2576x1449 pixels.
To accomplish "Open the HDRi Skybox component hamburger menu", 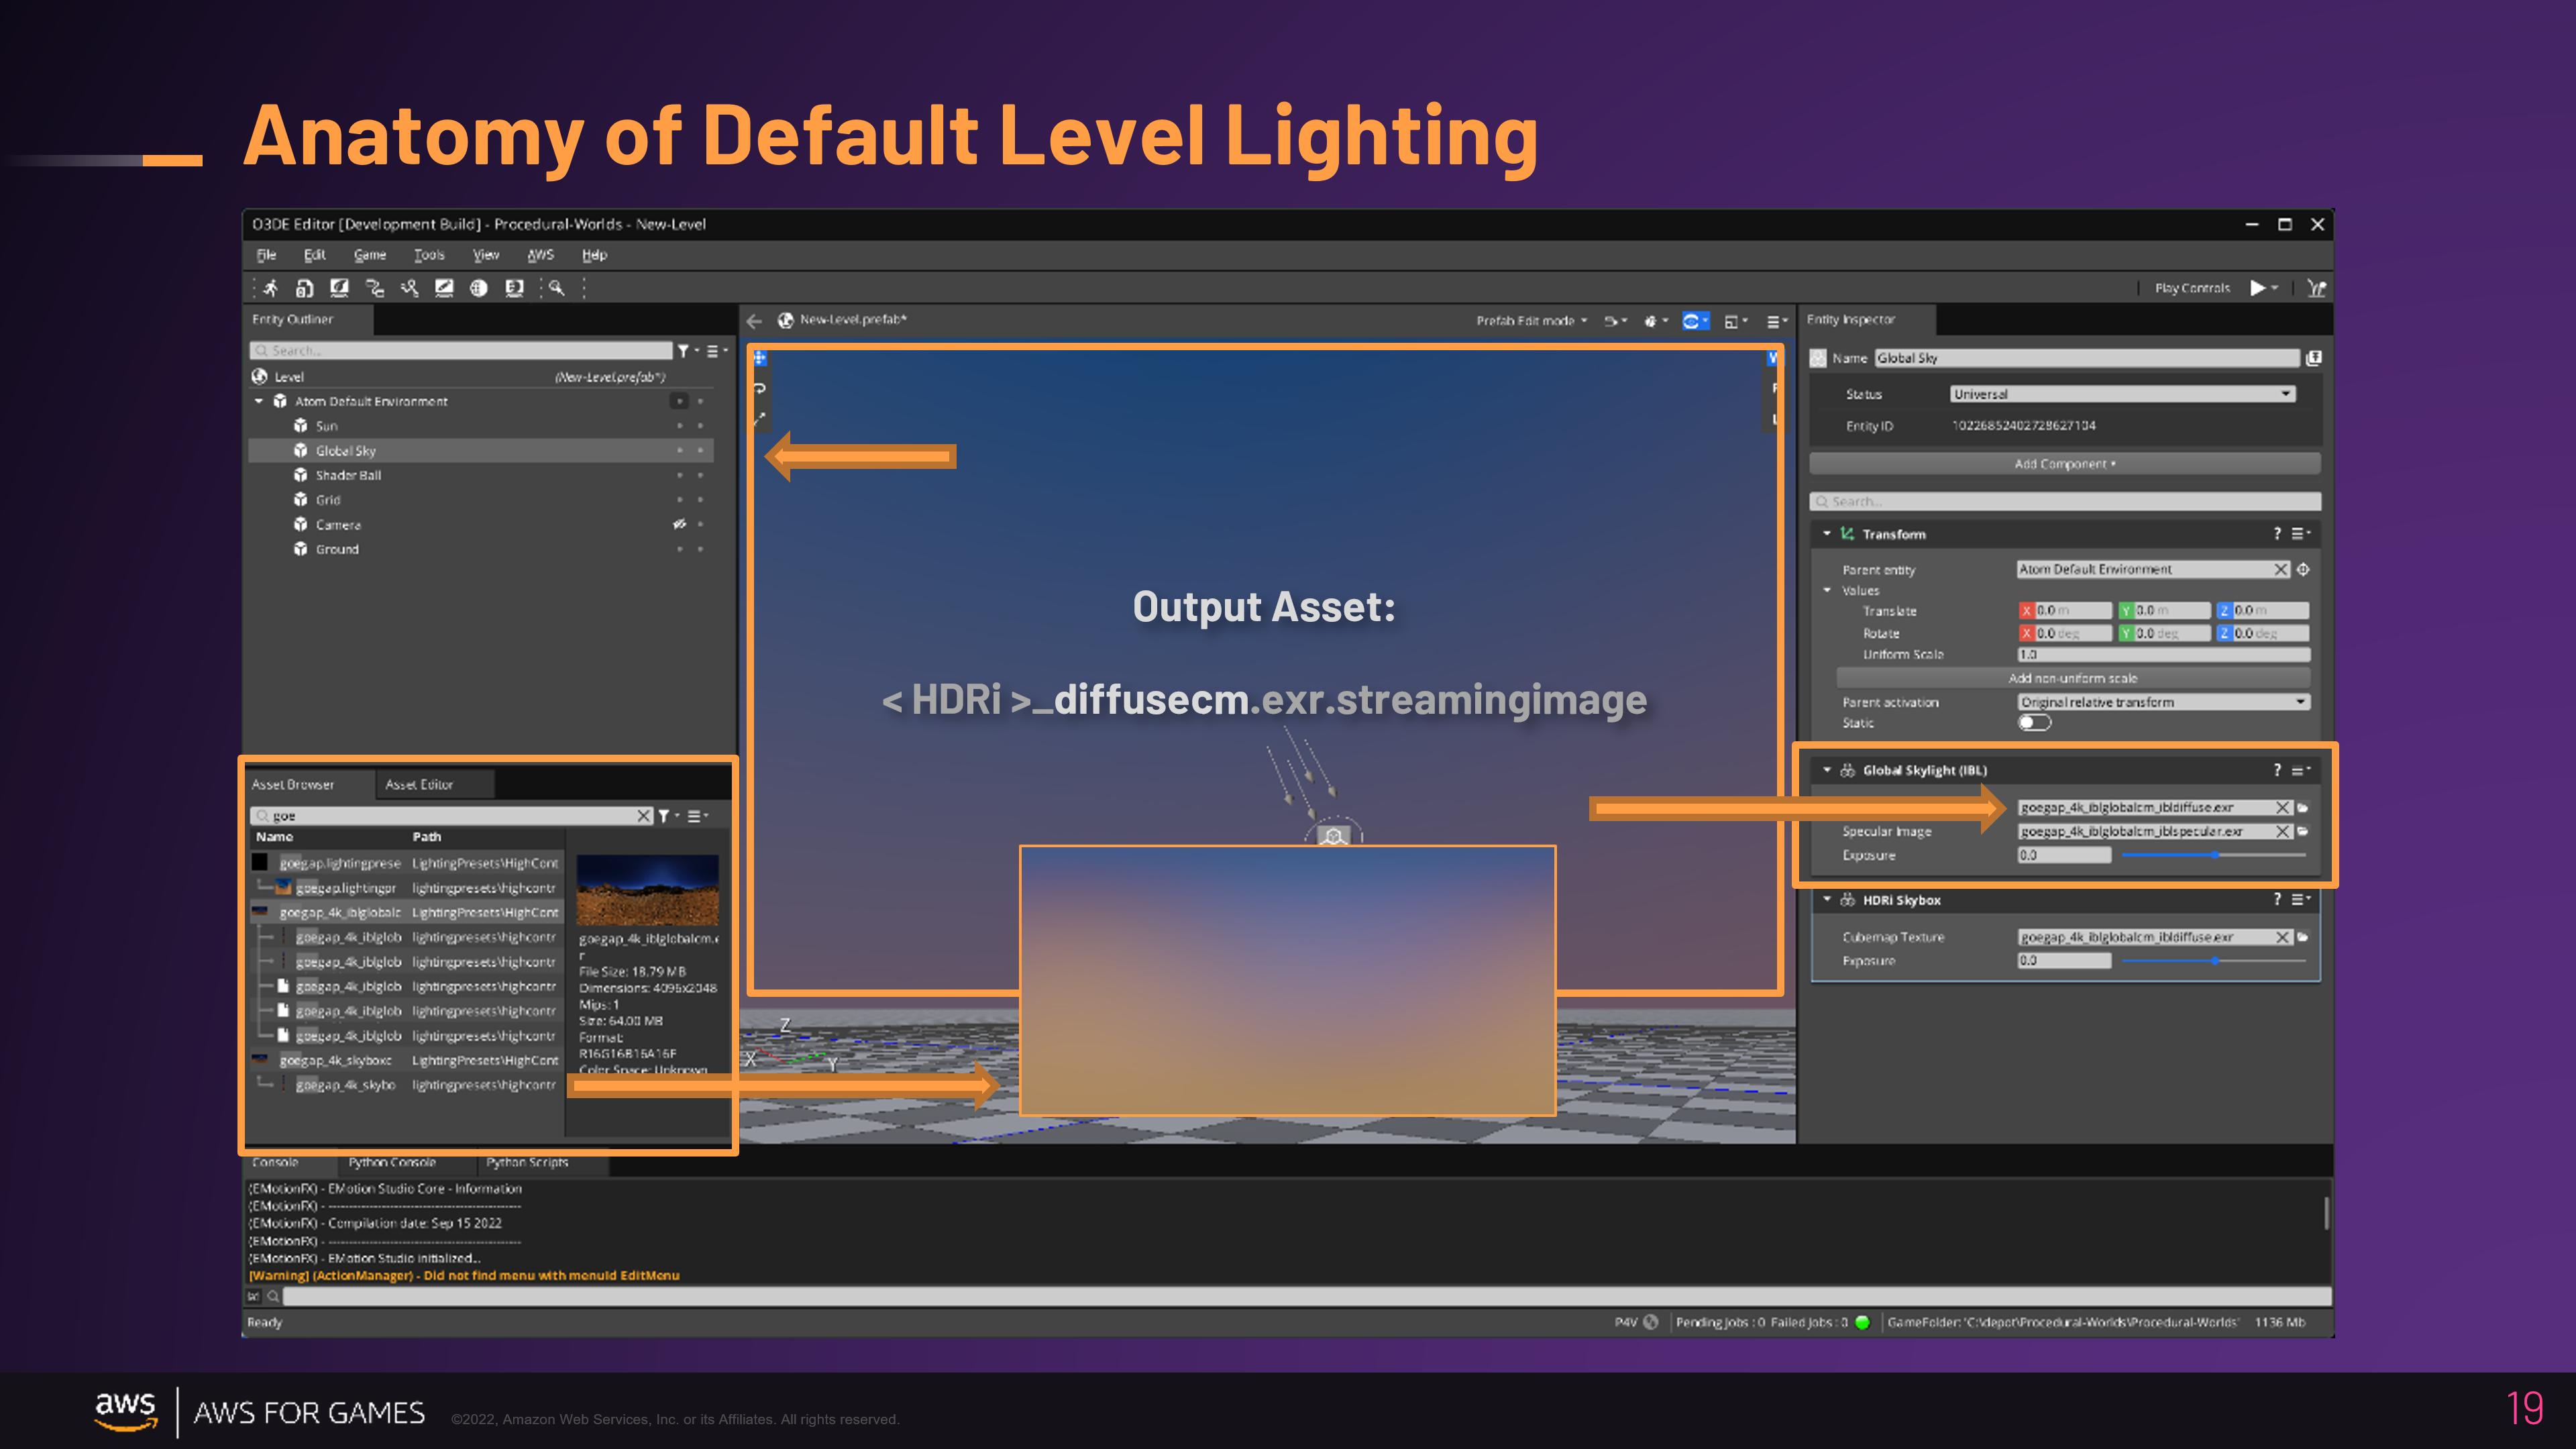I will point(2301,900).
